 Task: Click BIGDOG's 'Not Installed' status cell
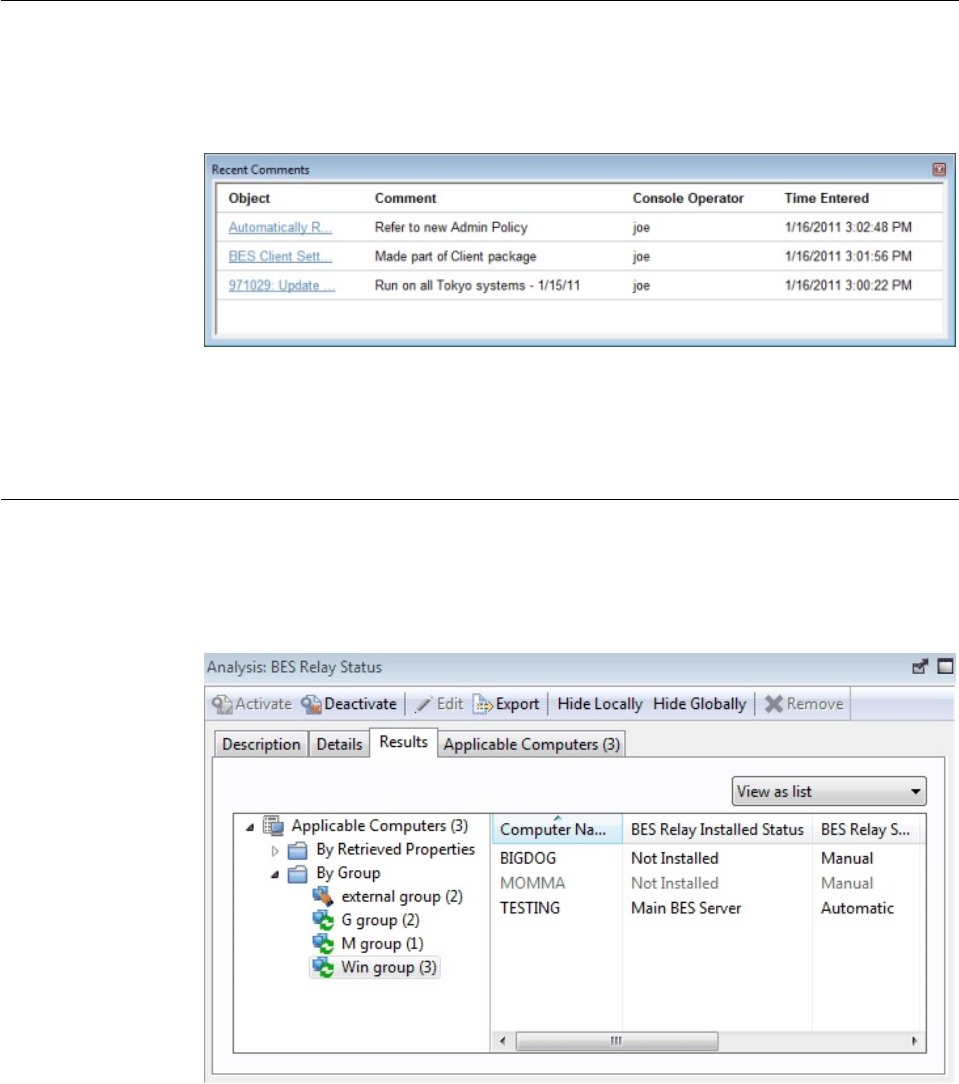pyautogui.click(x=675, y=858)
